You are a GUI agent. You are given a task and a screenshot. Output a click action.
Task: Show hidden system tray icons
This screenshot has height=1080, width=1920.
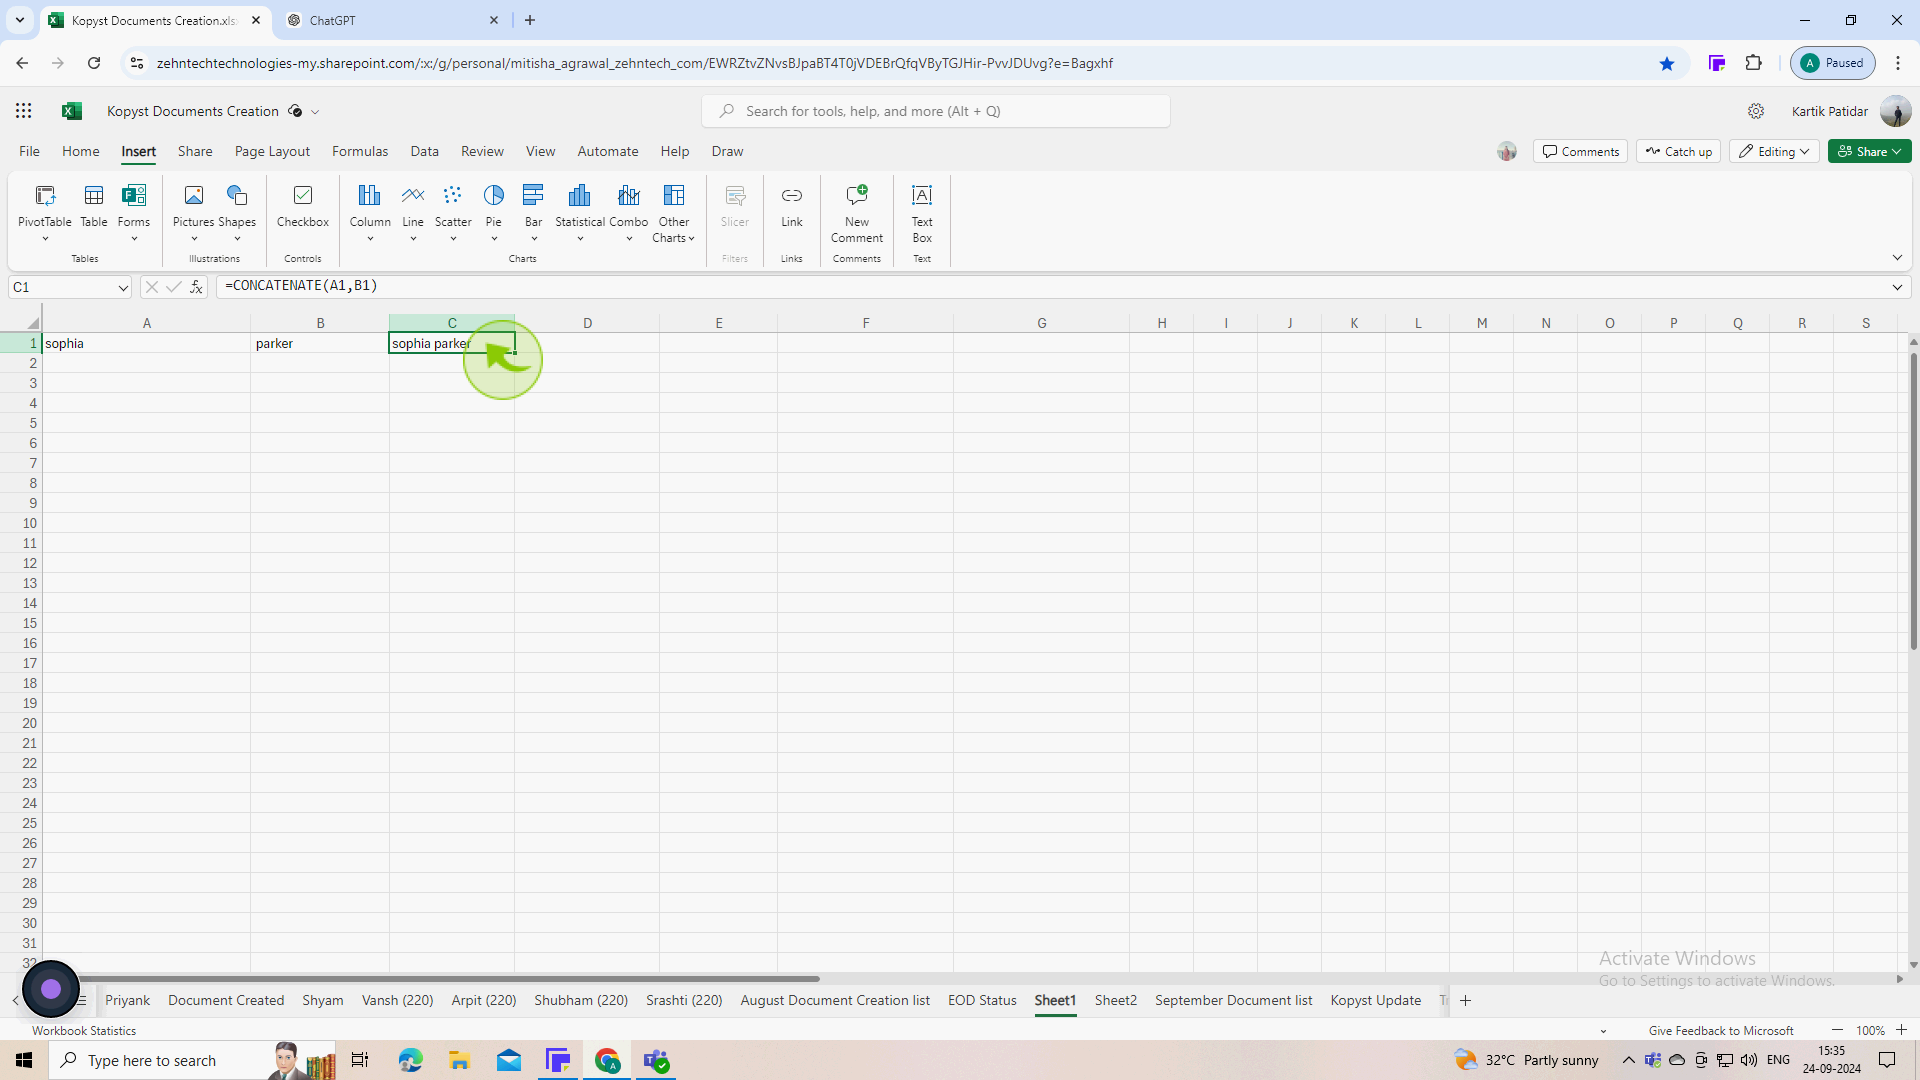pos(1628,1060)
